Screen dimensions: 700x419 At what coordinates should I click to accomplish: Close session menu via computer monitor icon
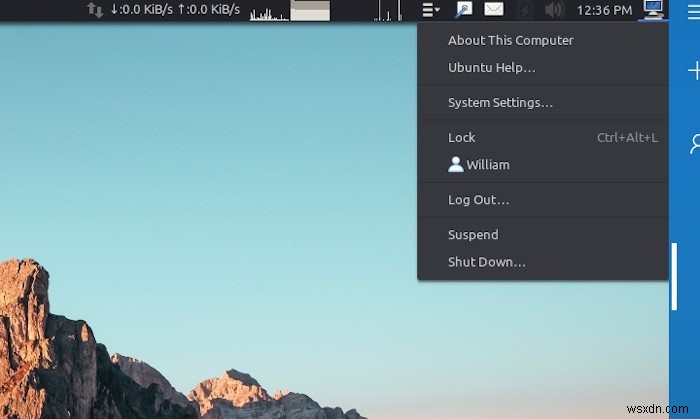pos(653,9)
